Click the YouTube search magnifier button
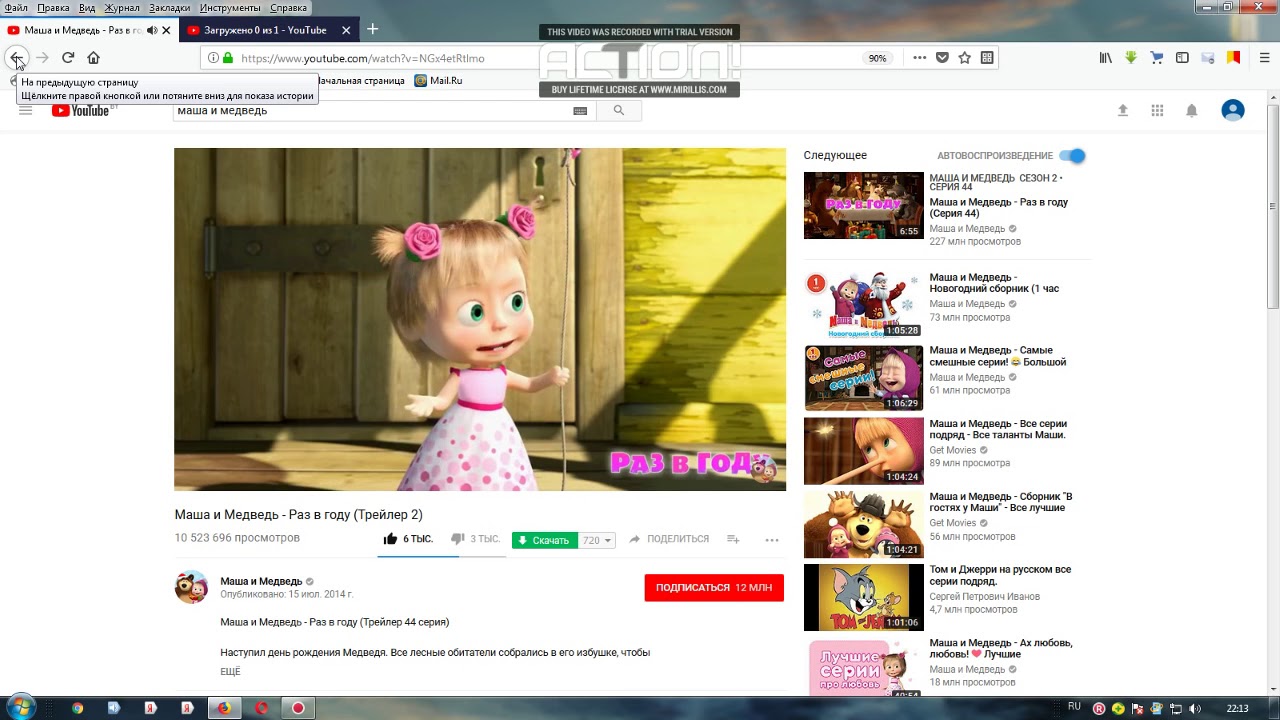Viewport: 1280px width, 720px height. [619, 111]
